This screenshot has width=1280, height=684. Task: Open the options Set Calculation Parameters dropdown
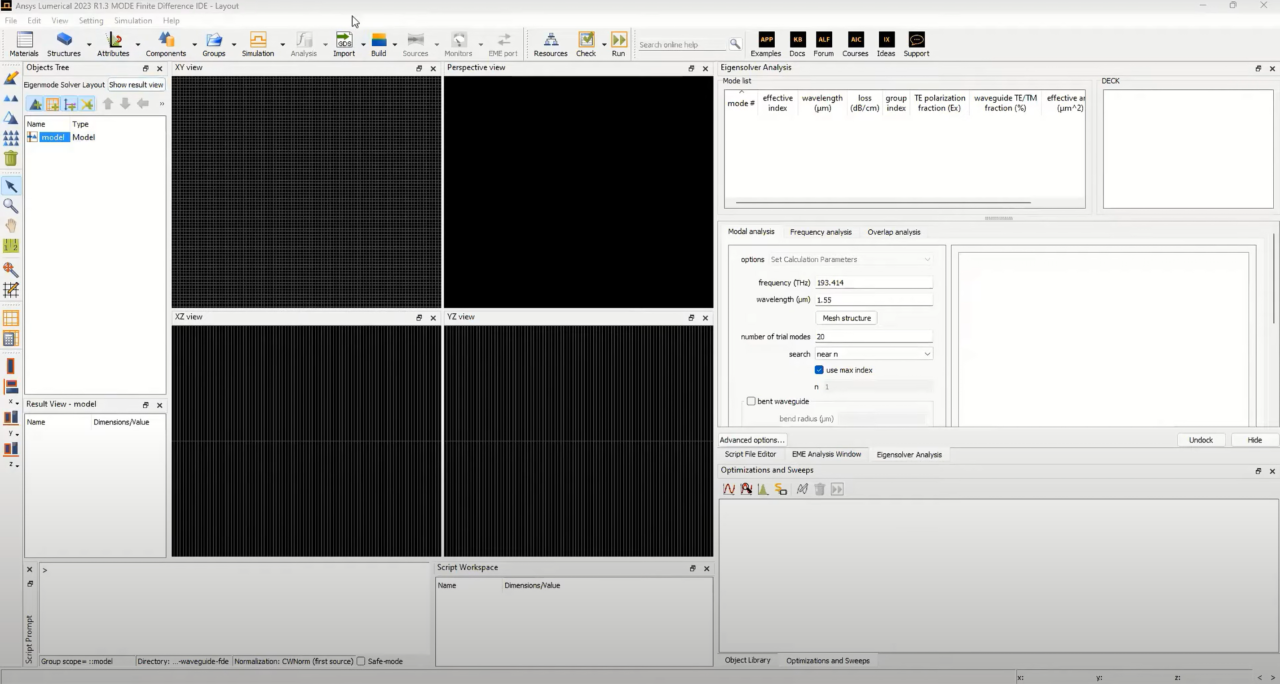[x=850, y=259]
